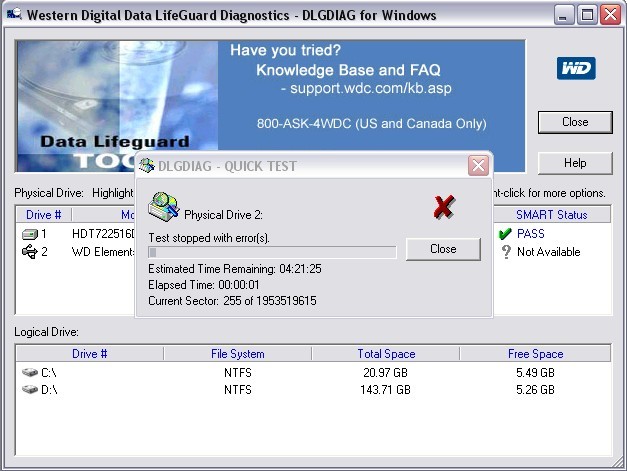Open Help in main window
Screen dimensions: 627x471
[x=575, y=163]
